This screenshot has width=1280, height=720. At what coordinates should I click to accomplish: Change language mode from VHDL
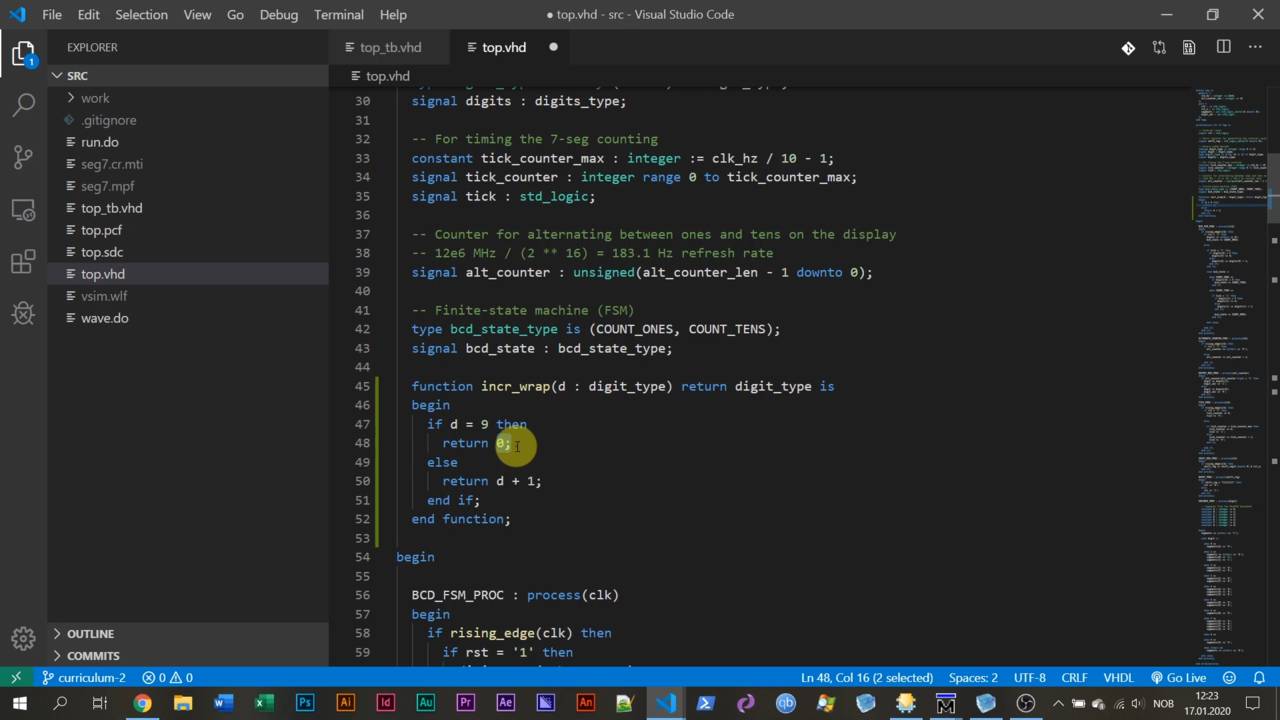[x=1118, y=677]
